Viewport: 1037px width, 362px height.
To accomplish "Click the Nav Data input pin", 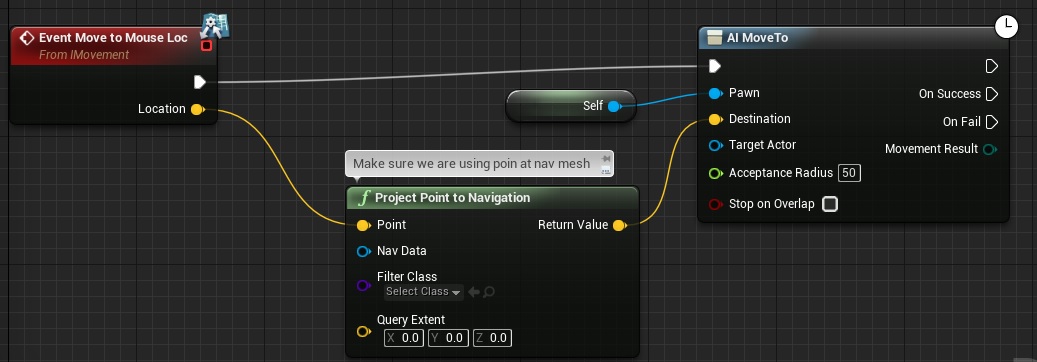I will tap(363, 251).
